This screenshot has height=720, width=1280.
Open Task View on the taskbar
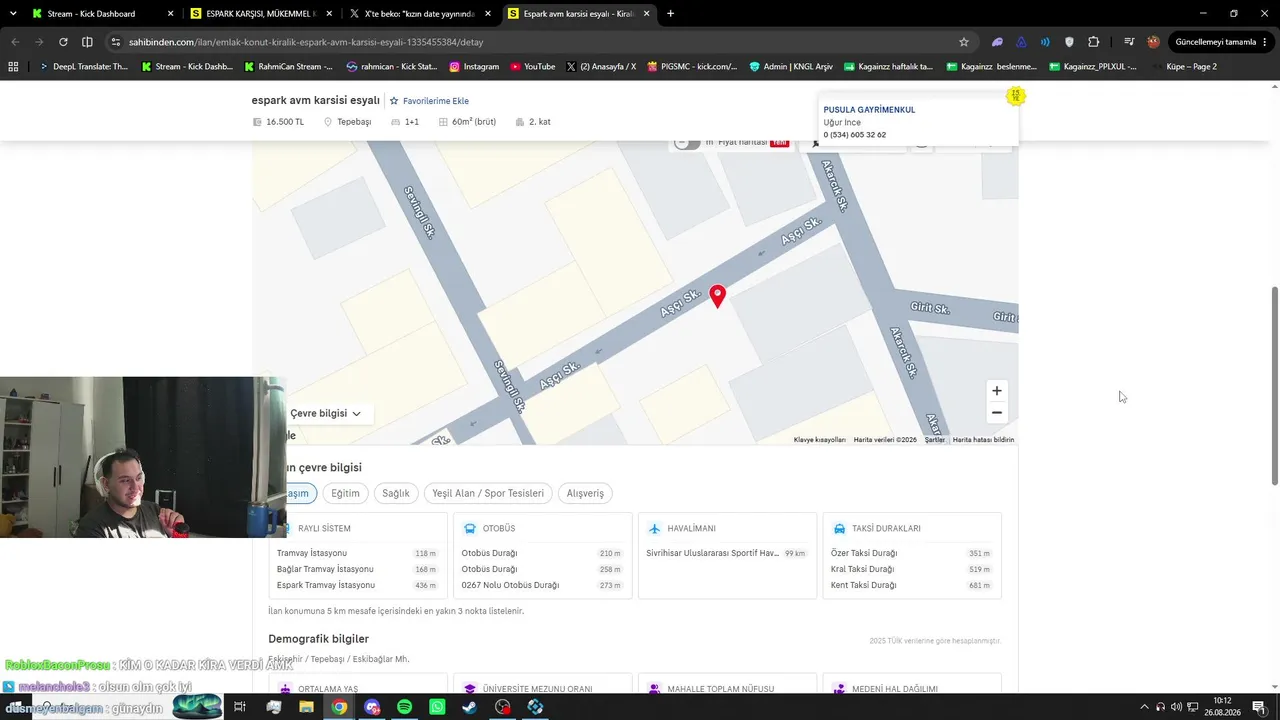240,707
